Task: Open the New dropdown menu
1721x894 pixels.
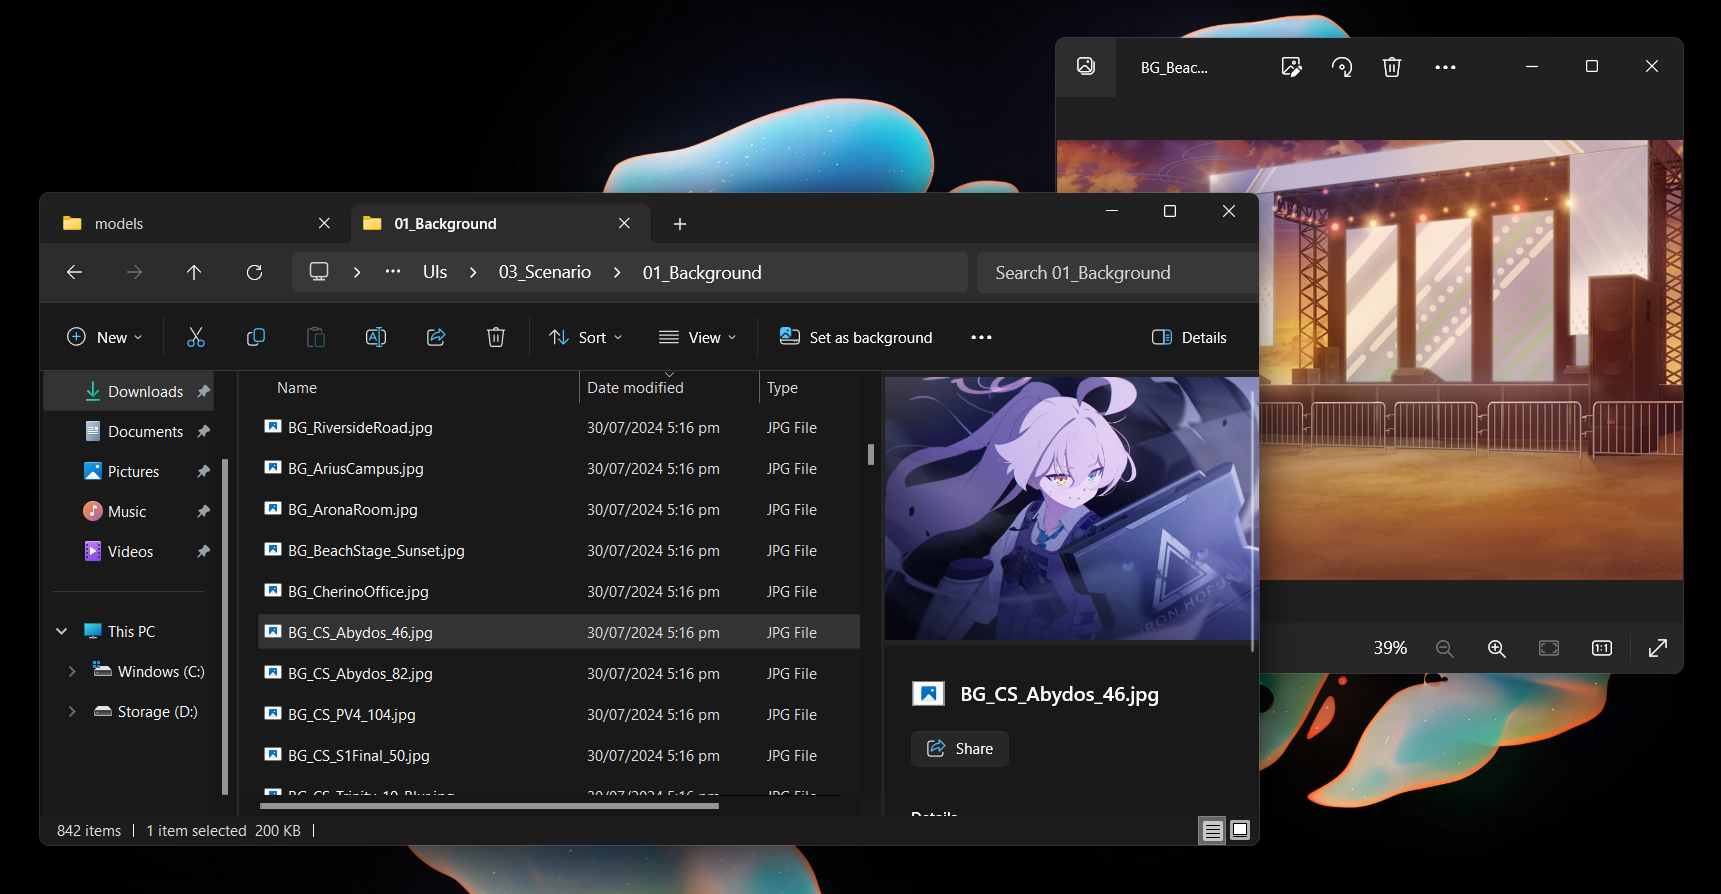Action: tap(104, 337)
